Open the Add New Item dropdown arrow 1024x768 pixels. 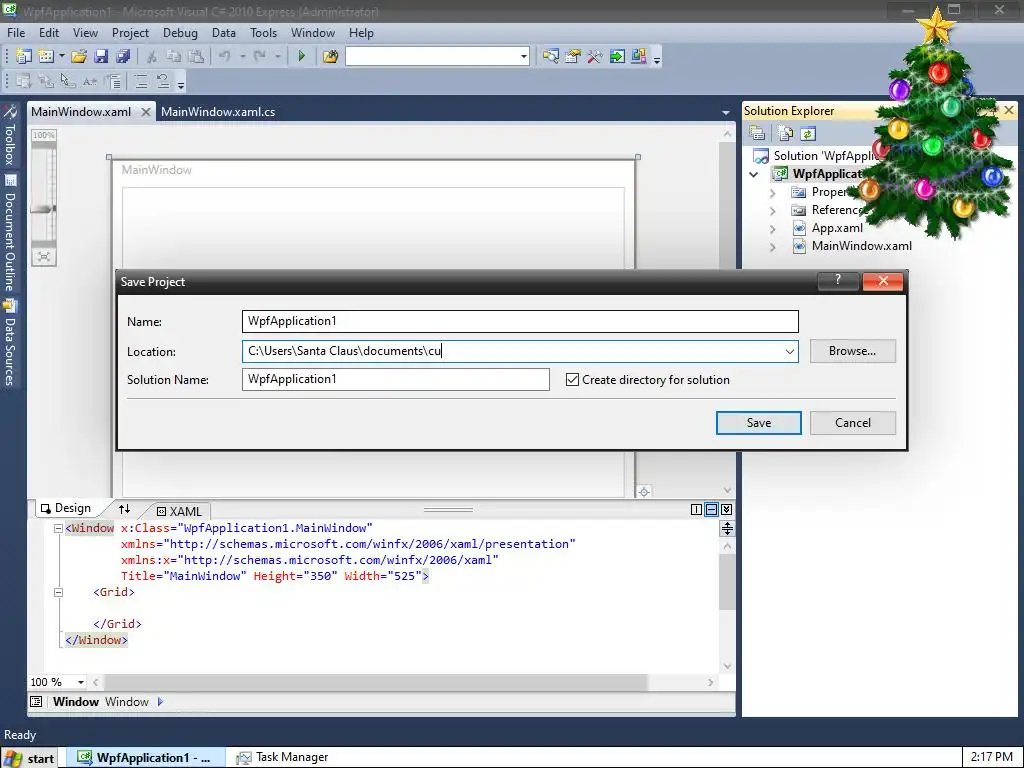[61, 56]
